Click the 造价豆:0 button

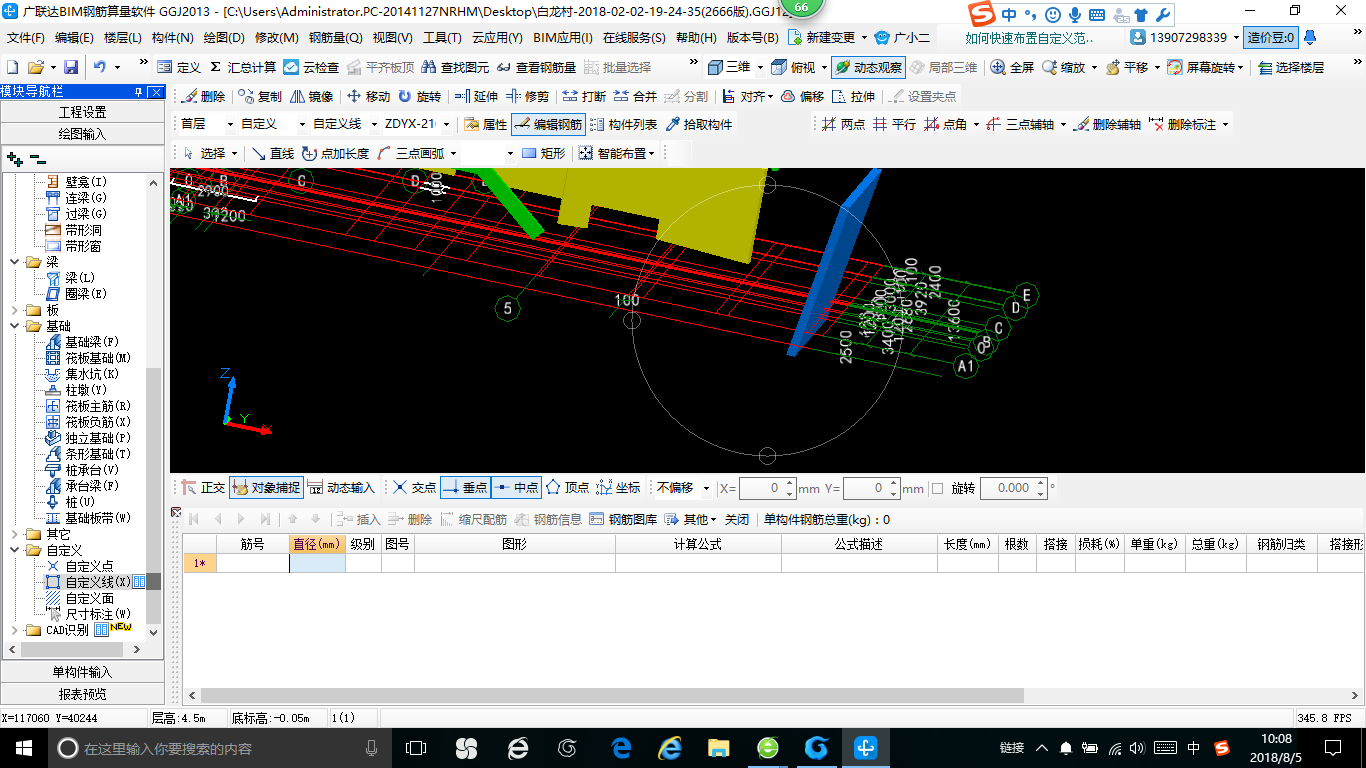click(x=1271, y=38)
